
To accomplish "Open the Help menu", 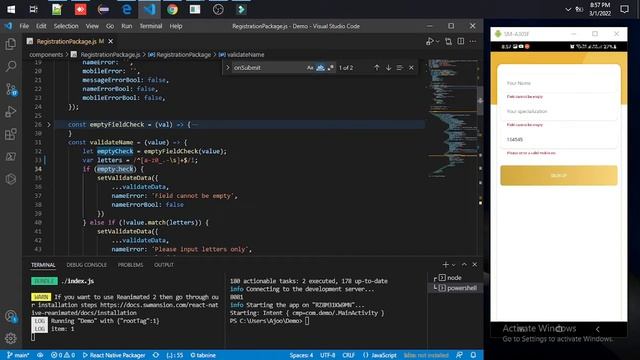I will [x=176, y=26].
